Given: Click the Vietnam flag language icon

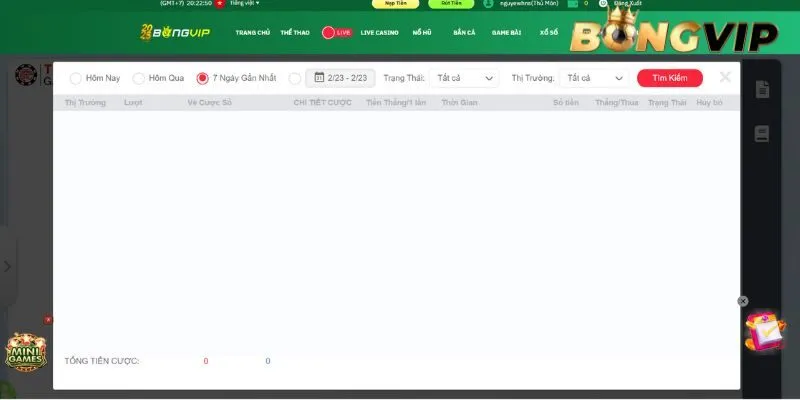Looking at the screenshot, I should point(219,3).
